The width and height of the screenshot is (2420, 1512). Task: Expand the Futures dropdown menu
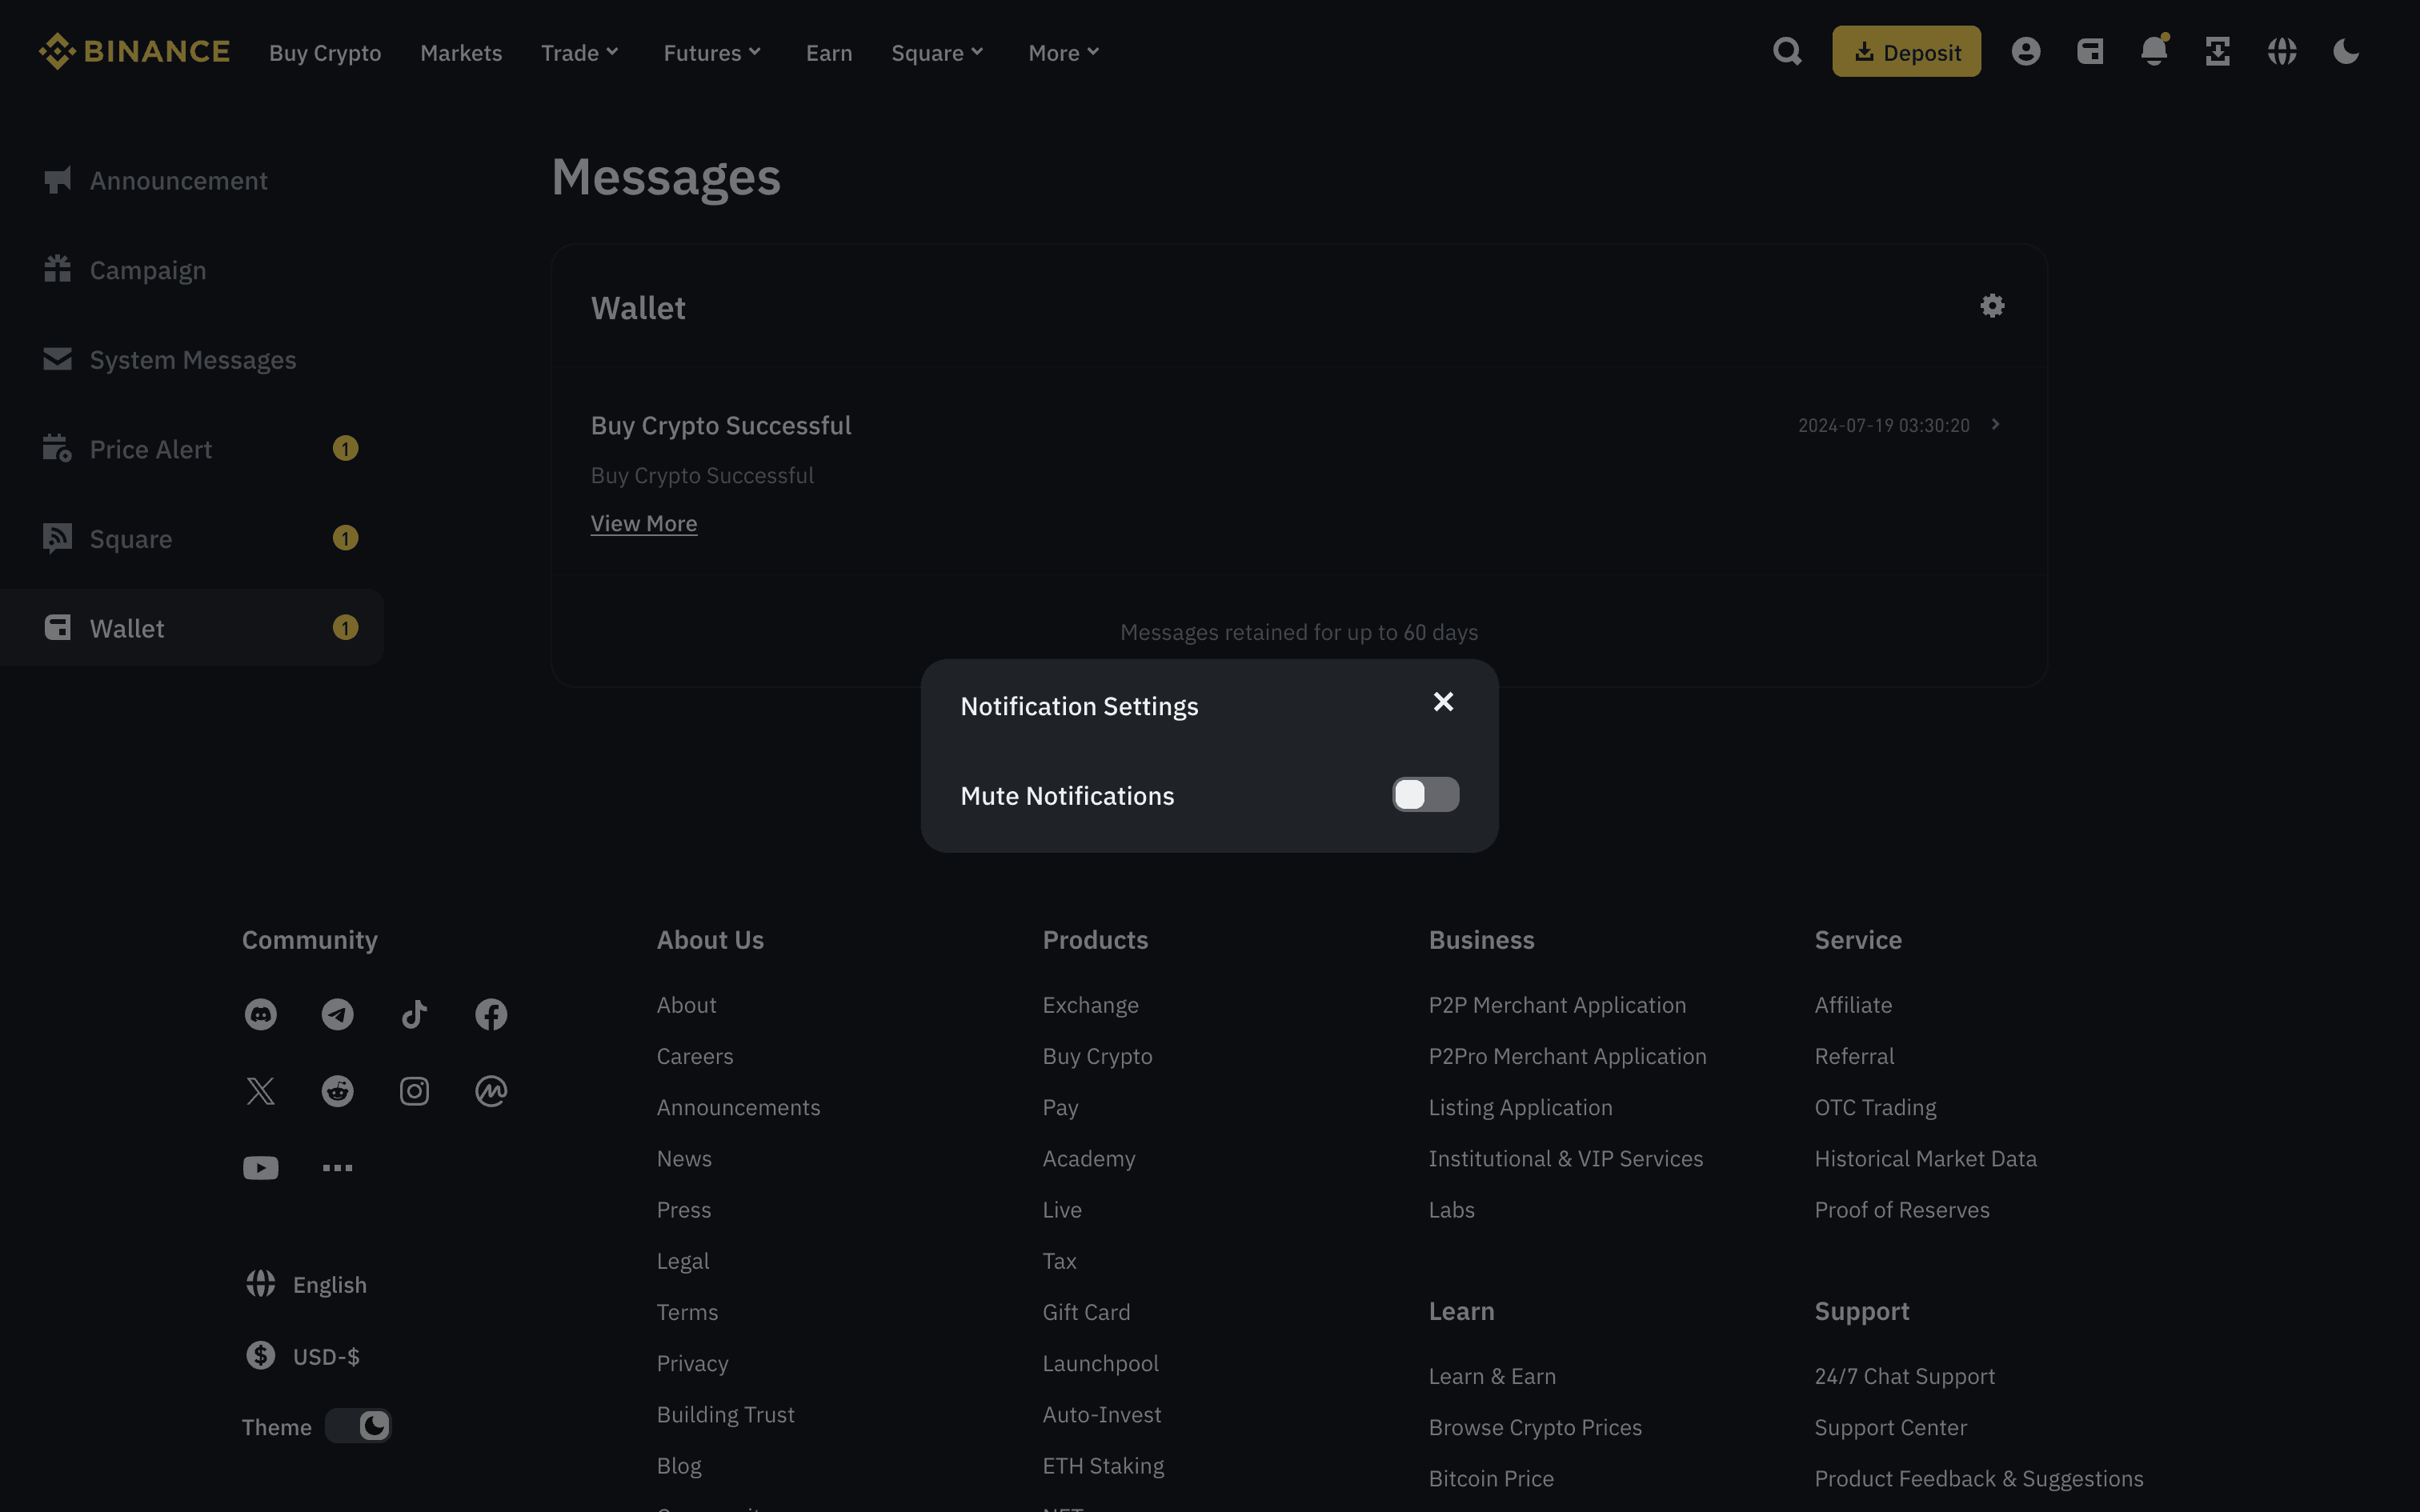tap(712, 53)
